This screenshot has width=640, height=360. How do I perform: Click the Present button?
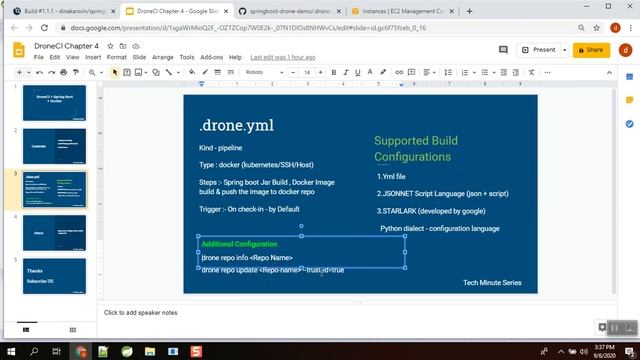point(539,50)
